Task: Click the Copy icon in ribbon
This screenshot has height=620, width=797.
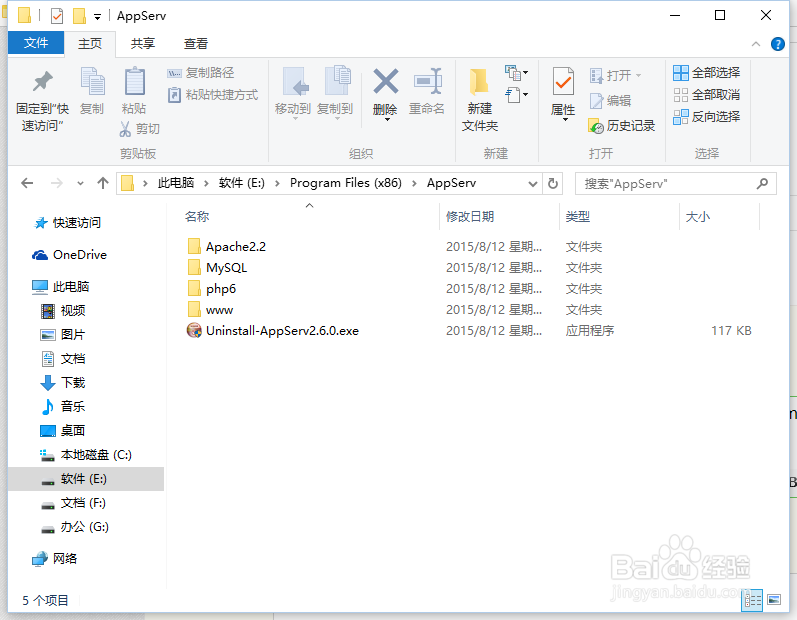Action: 93,81
